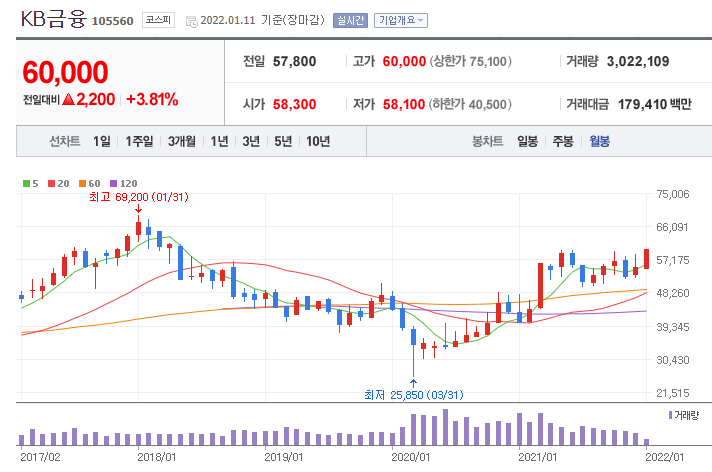The width and height of the screenshot is (712, 472).
Task: Click the 최고 69,200 (01/31) label
Action: tap(139, 197)
